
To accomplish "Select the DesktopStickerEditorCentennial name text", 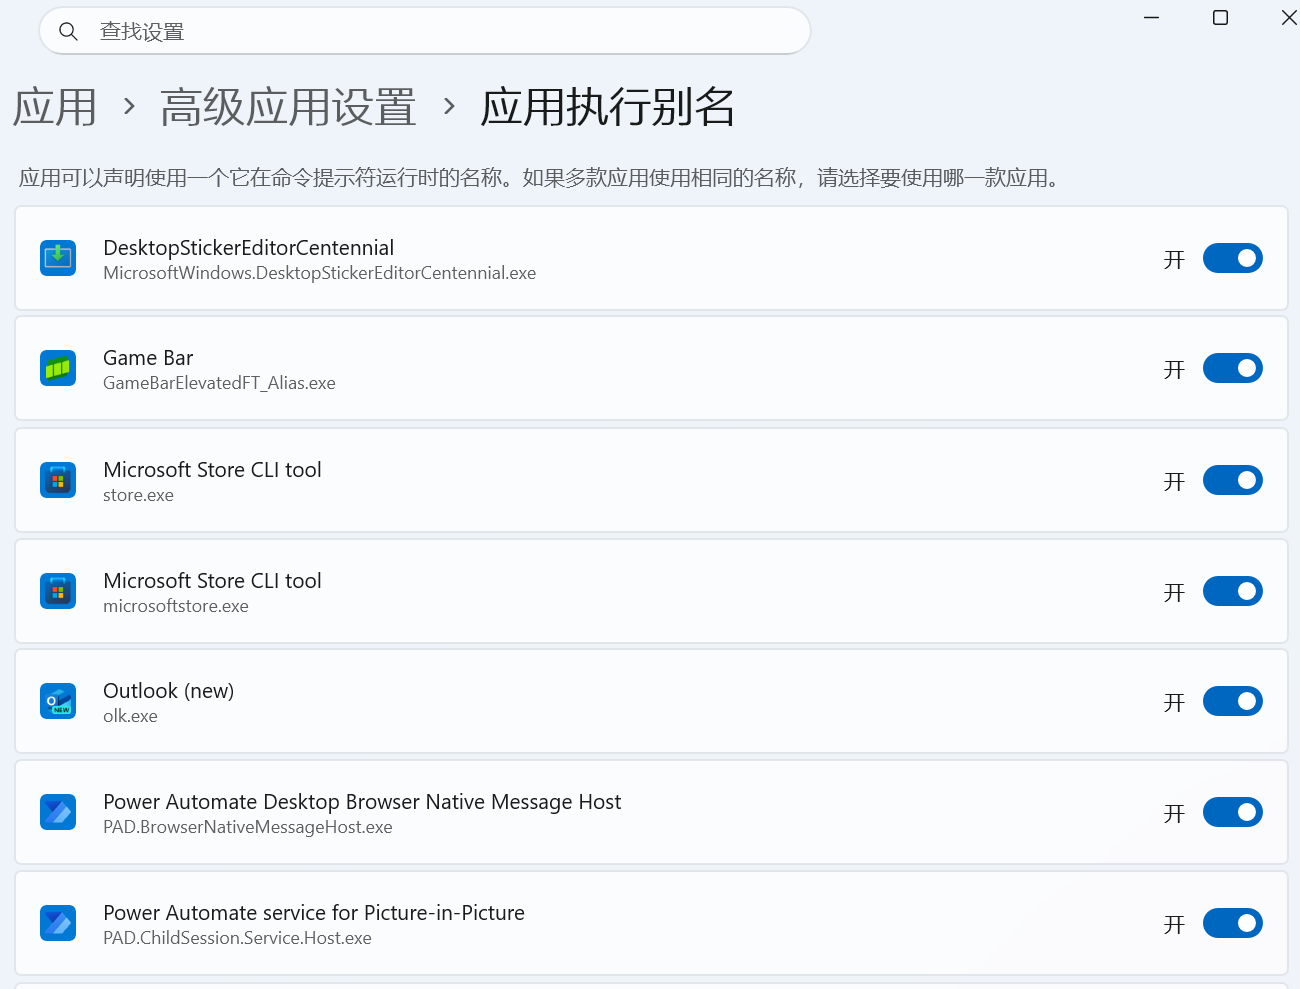I will [249, 247].
